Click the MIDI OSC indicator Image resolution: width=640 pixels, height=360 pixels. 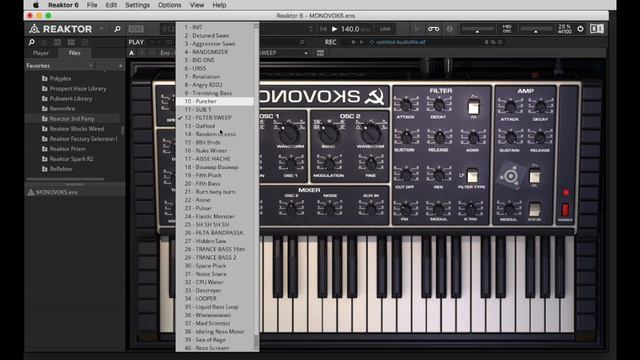[507, 29]
